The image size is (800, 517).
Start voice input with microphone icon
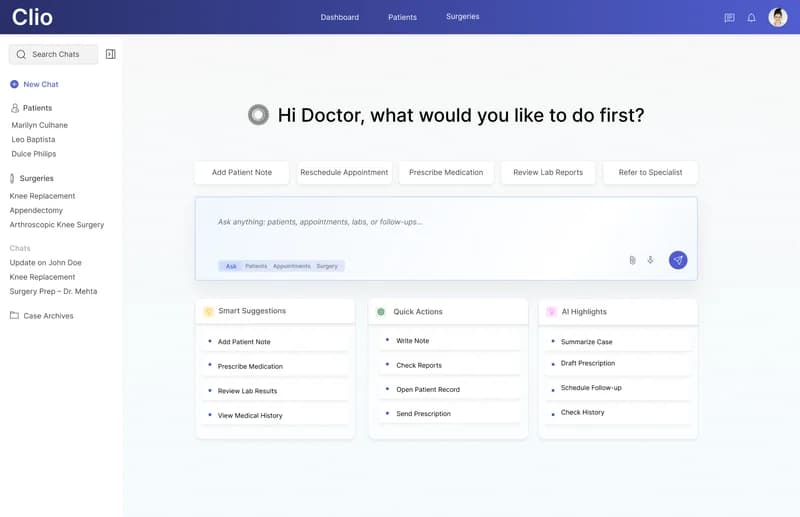651,260
